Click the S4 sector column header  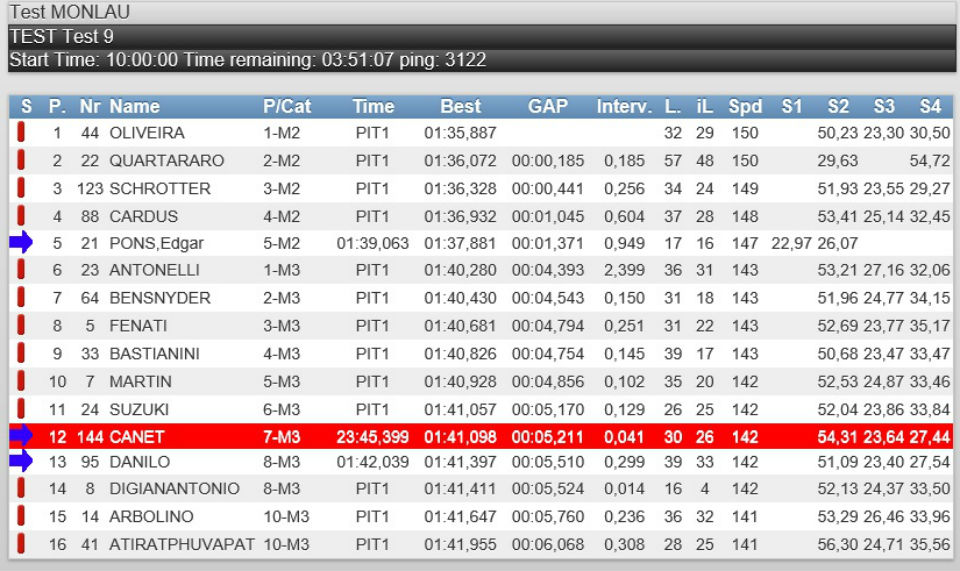point(930,106)
